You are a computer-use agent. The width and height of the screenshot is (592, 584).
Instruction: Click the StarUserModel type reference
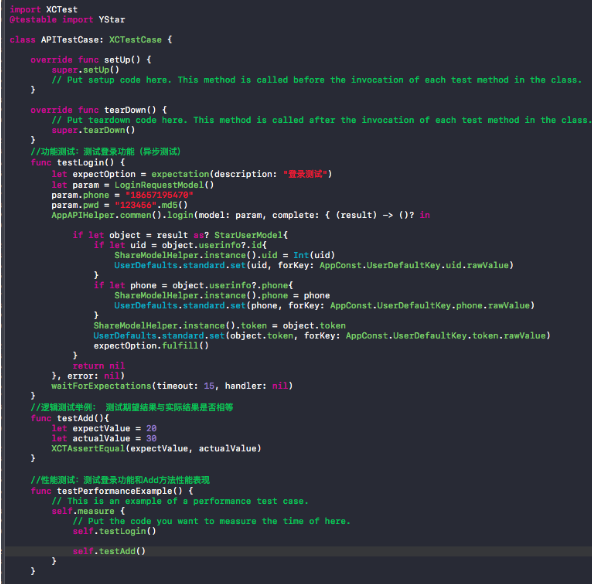248,235
